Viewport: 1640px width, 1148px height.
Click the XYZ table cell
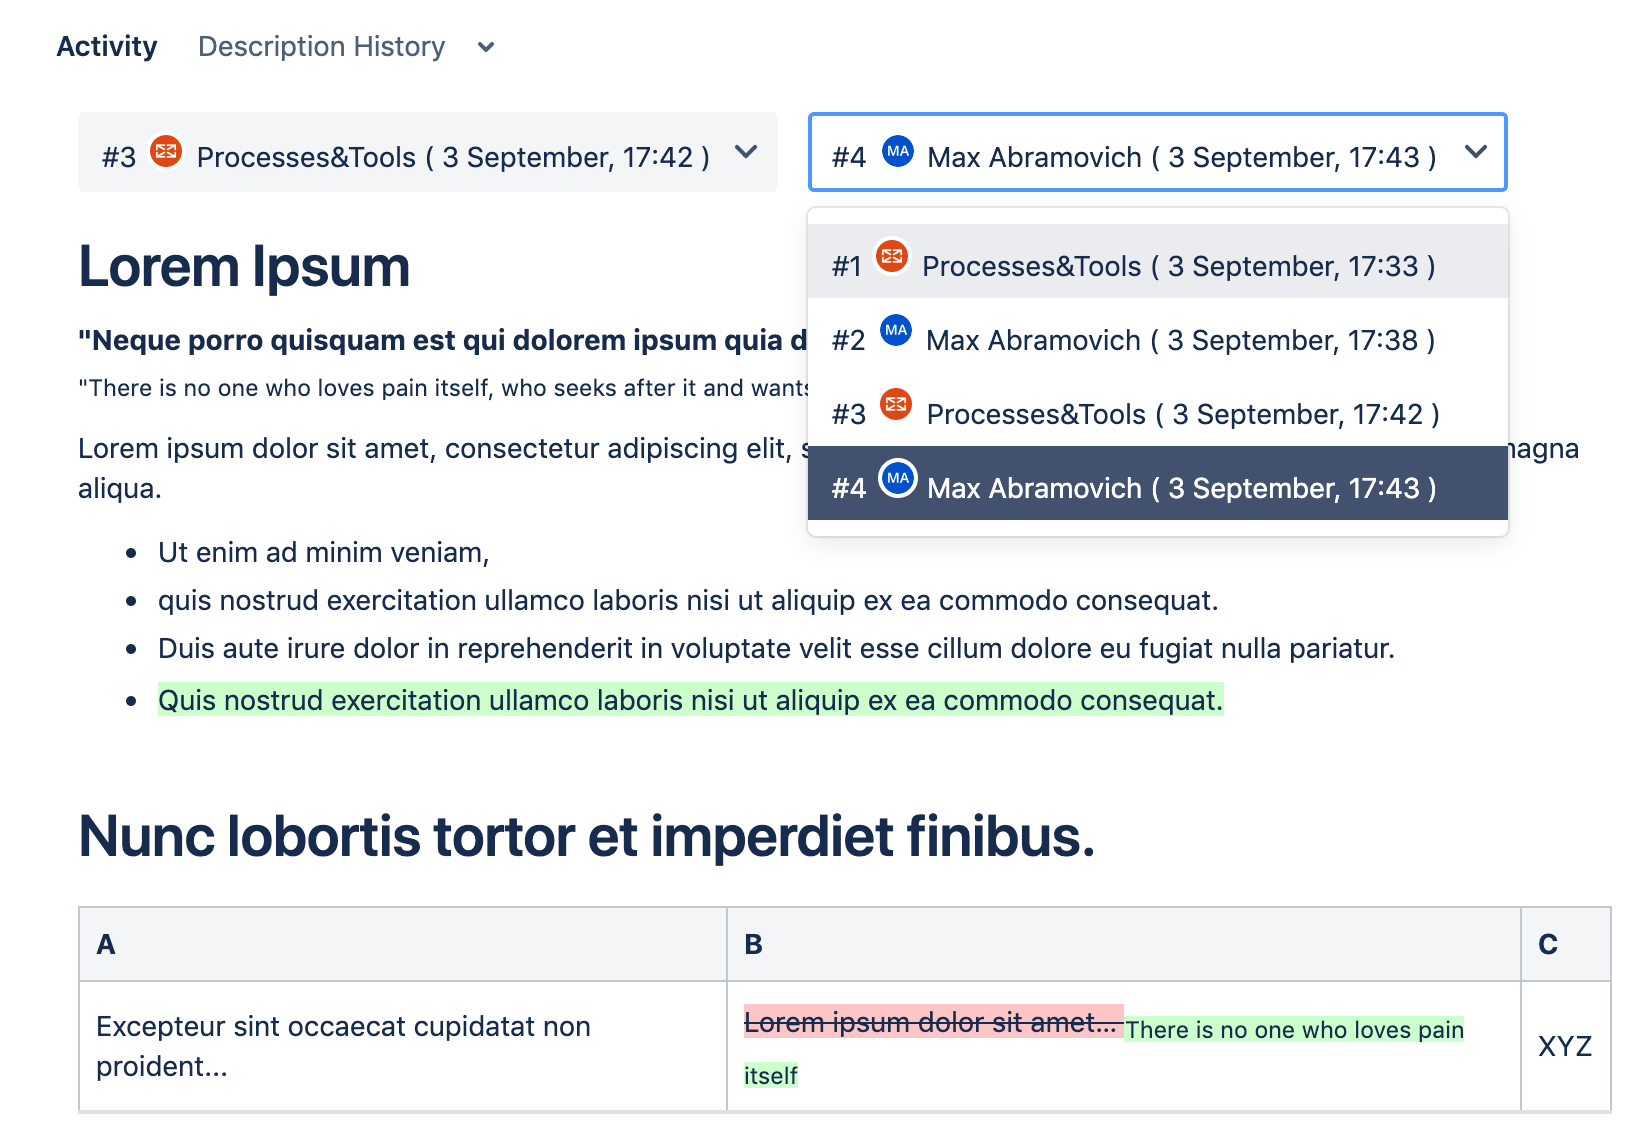1565,1046
